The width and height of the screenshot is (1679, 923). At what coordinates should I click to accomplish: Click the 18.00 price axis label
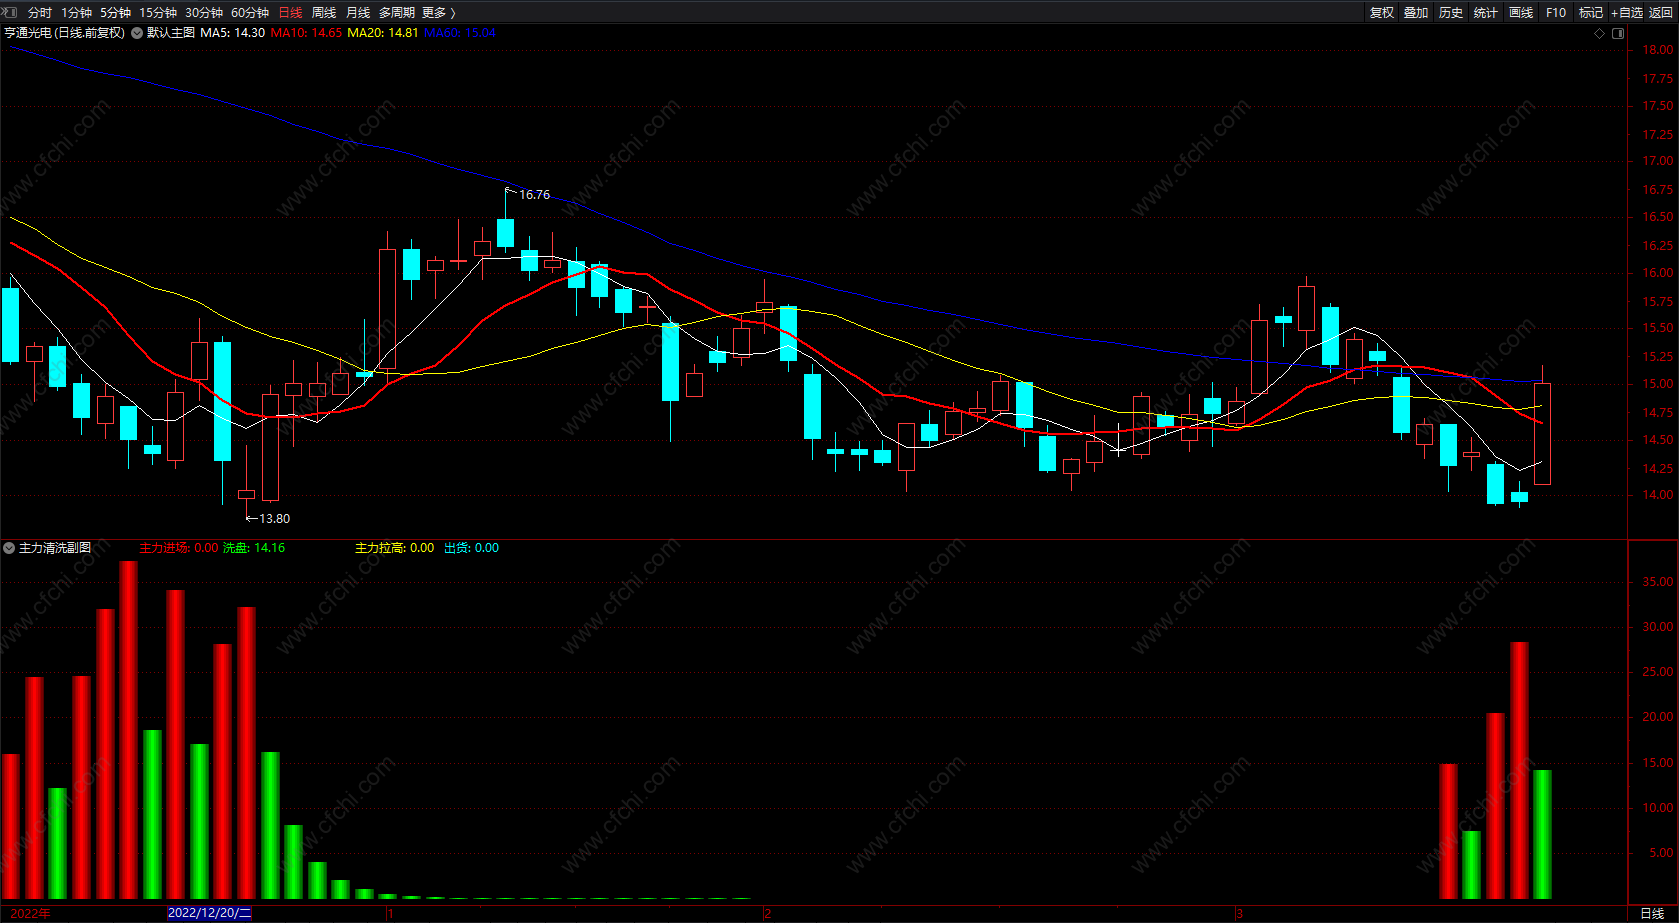[x=1658, y=50]
